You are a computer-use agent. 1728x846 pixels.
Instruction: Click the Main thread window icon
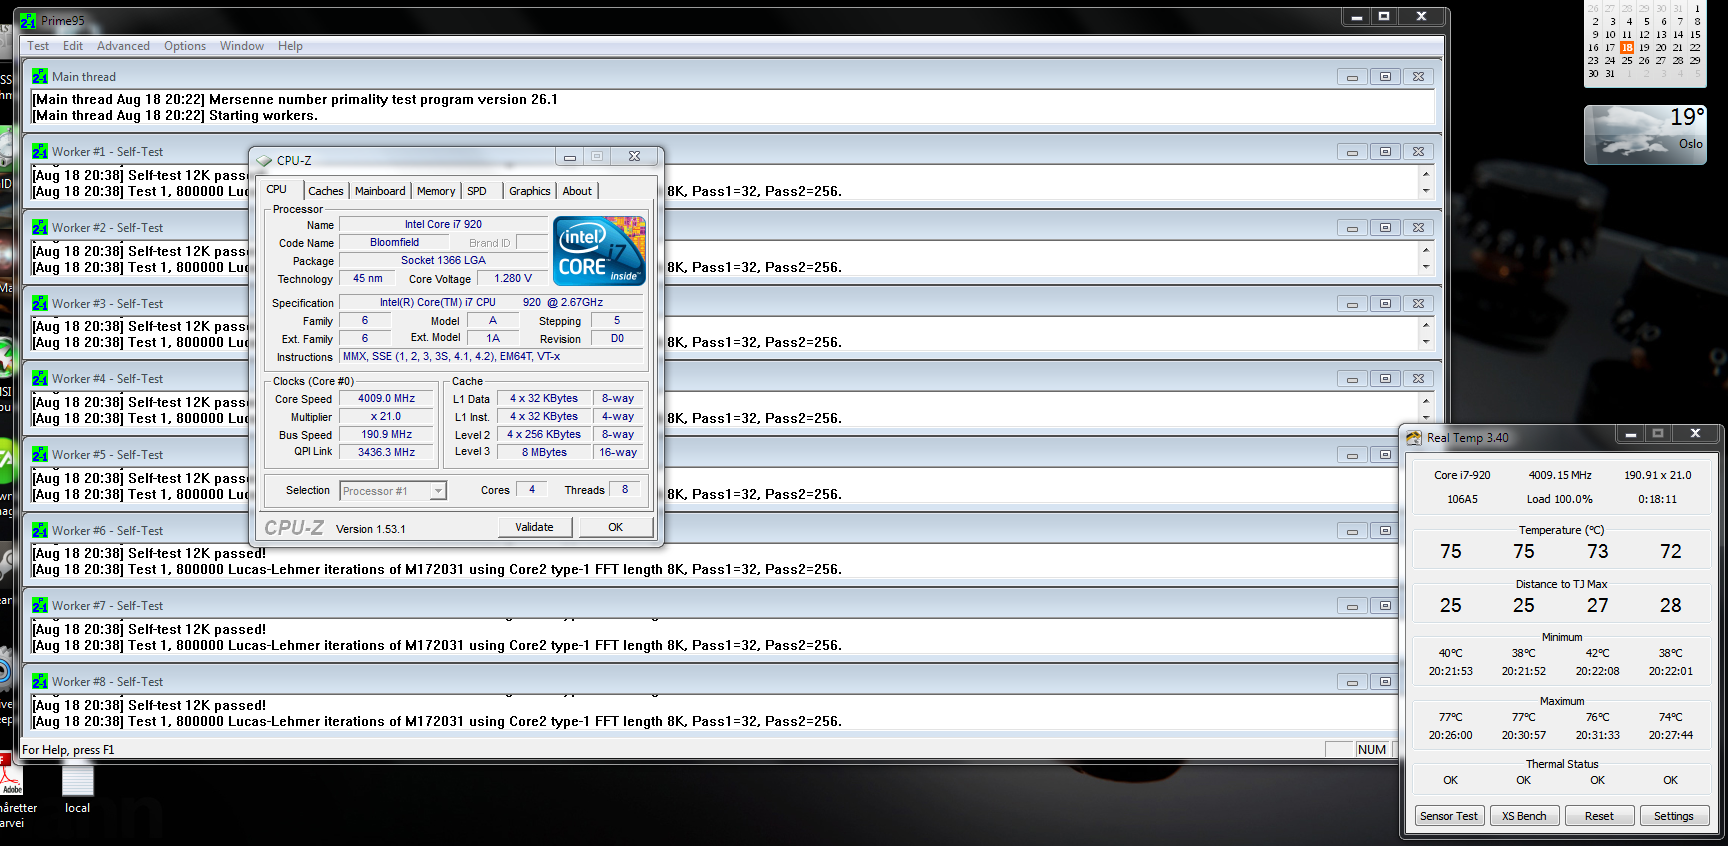click(39, 76)
